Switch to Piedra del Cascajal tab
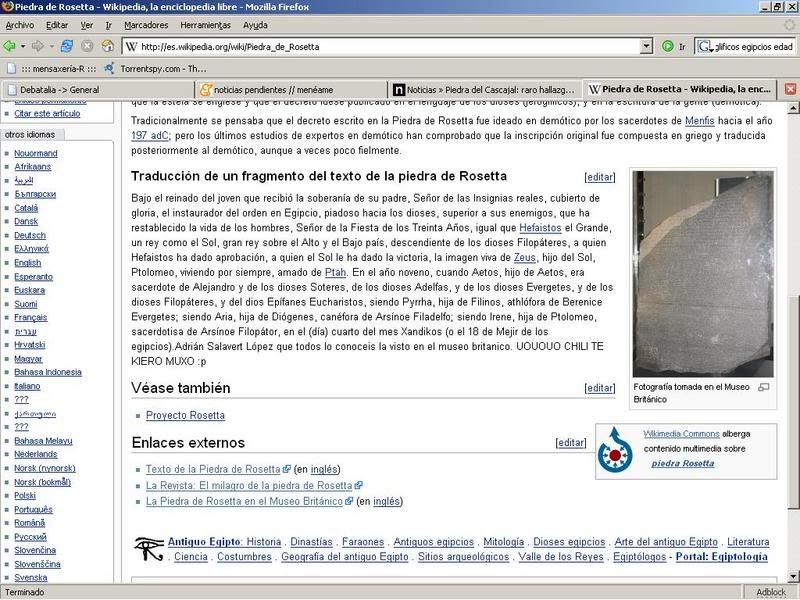 point(485,90)
